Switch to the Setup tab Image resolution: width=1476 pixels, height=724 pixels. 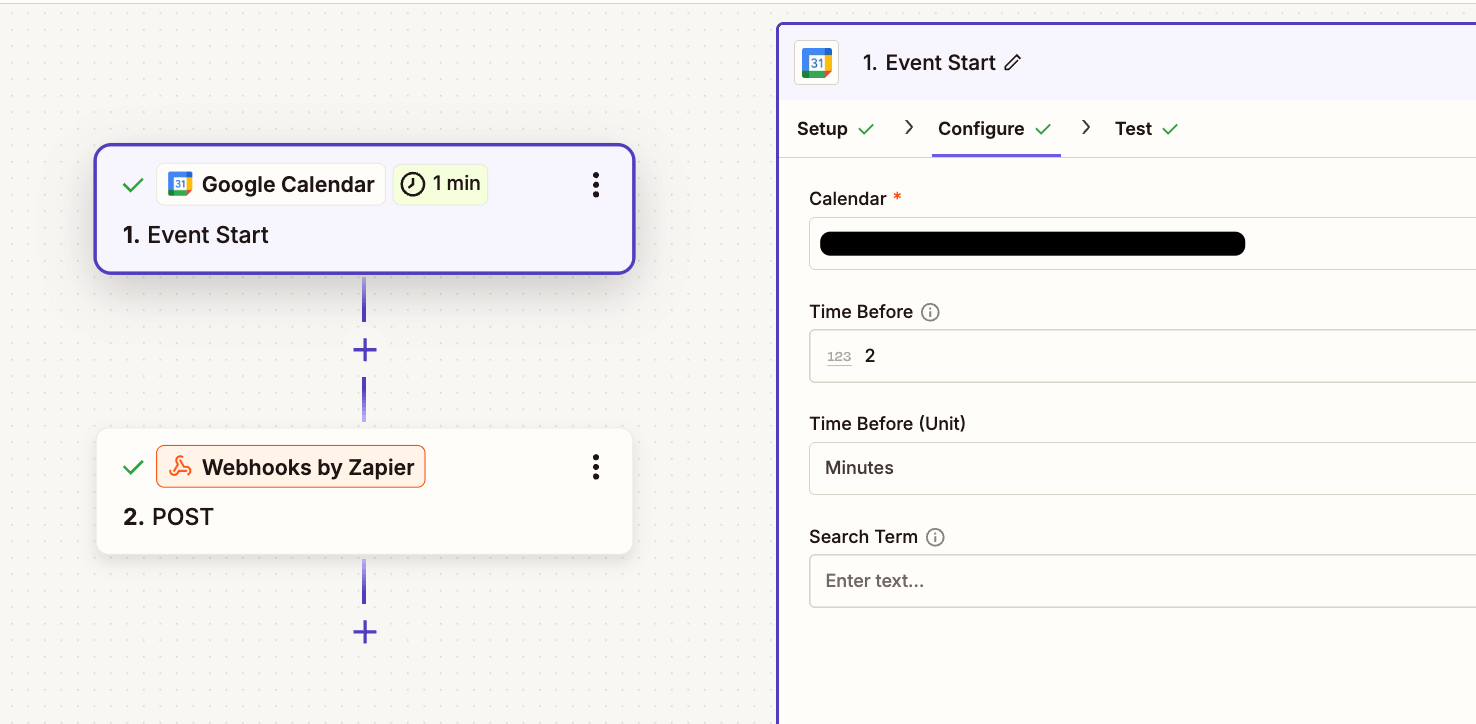pyautogui.click(x=823, y=129)
